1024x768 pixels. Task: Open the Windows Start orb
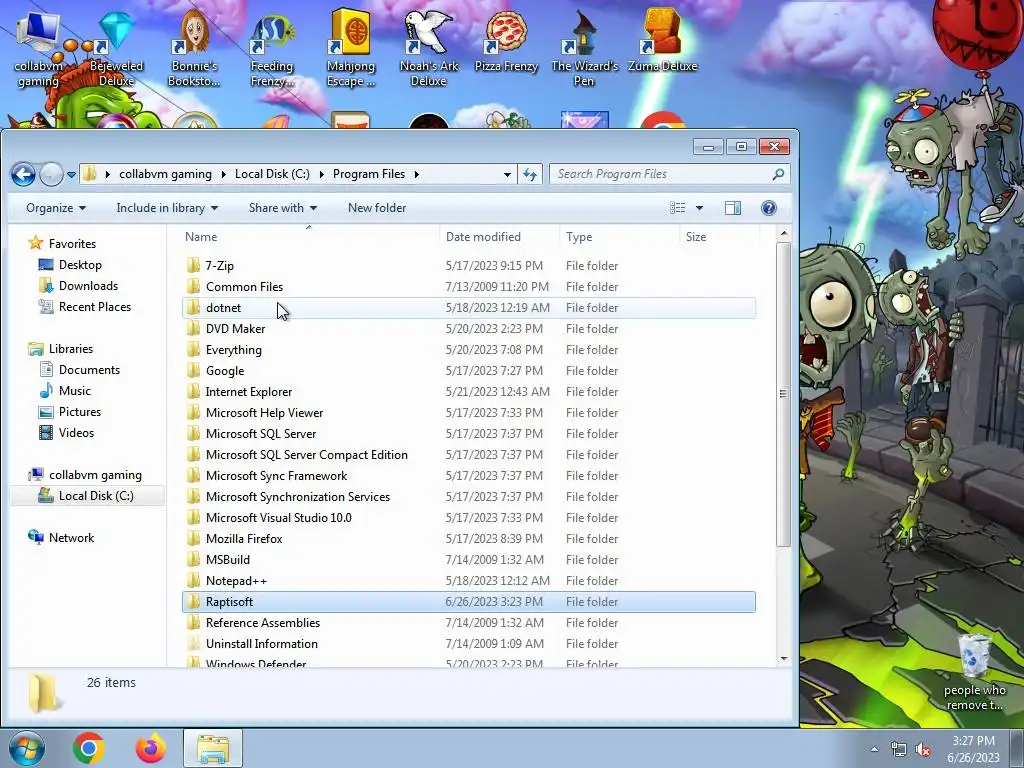click(x=26, y=748)
